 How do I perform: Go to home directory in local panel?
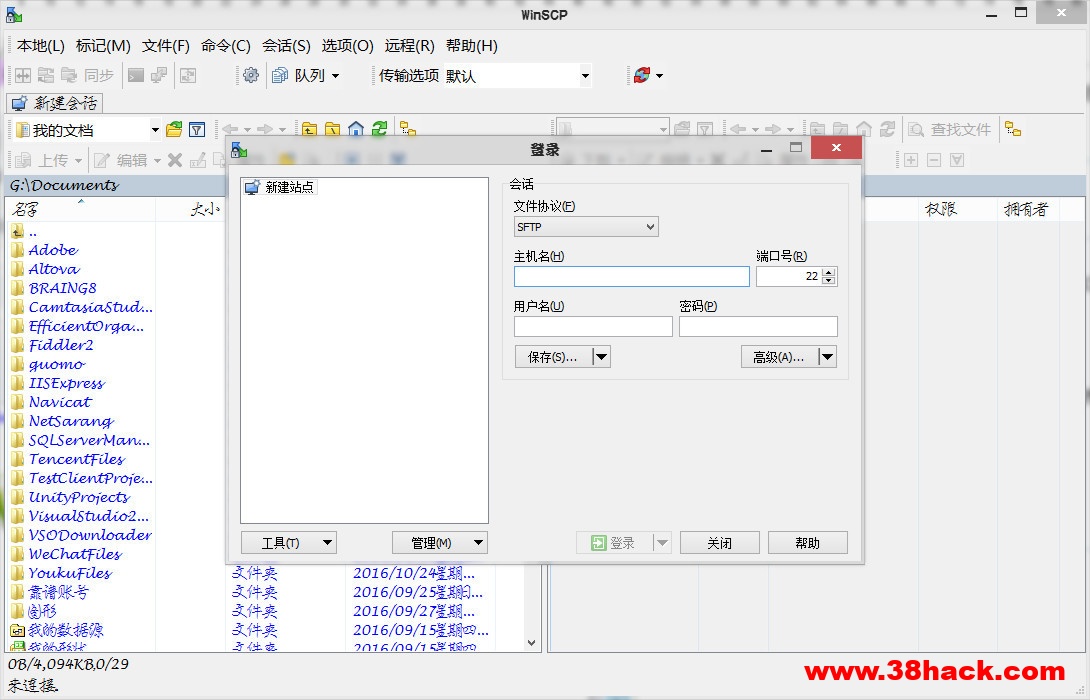point(356,129)
